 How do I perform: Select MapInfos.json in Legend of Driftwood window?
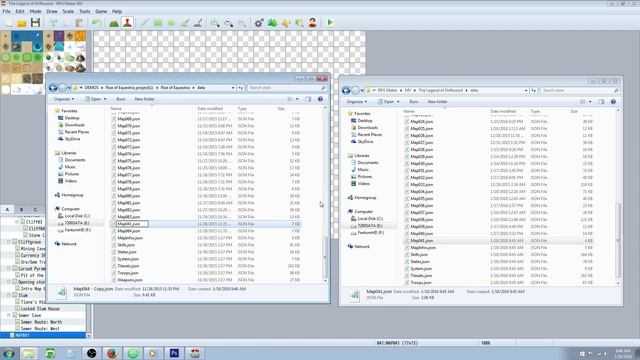point(423,248)
